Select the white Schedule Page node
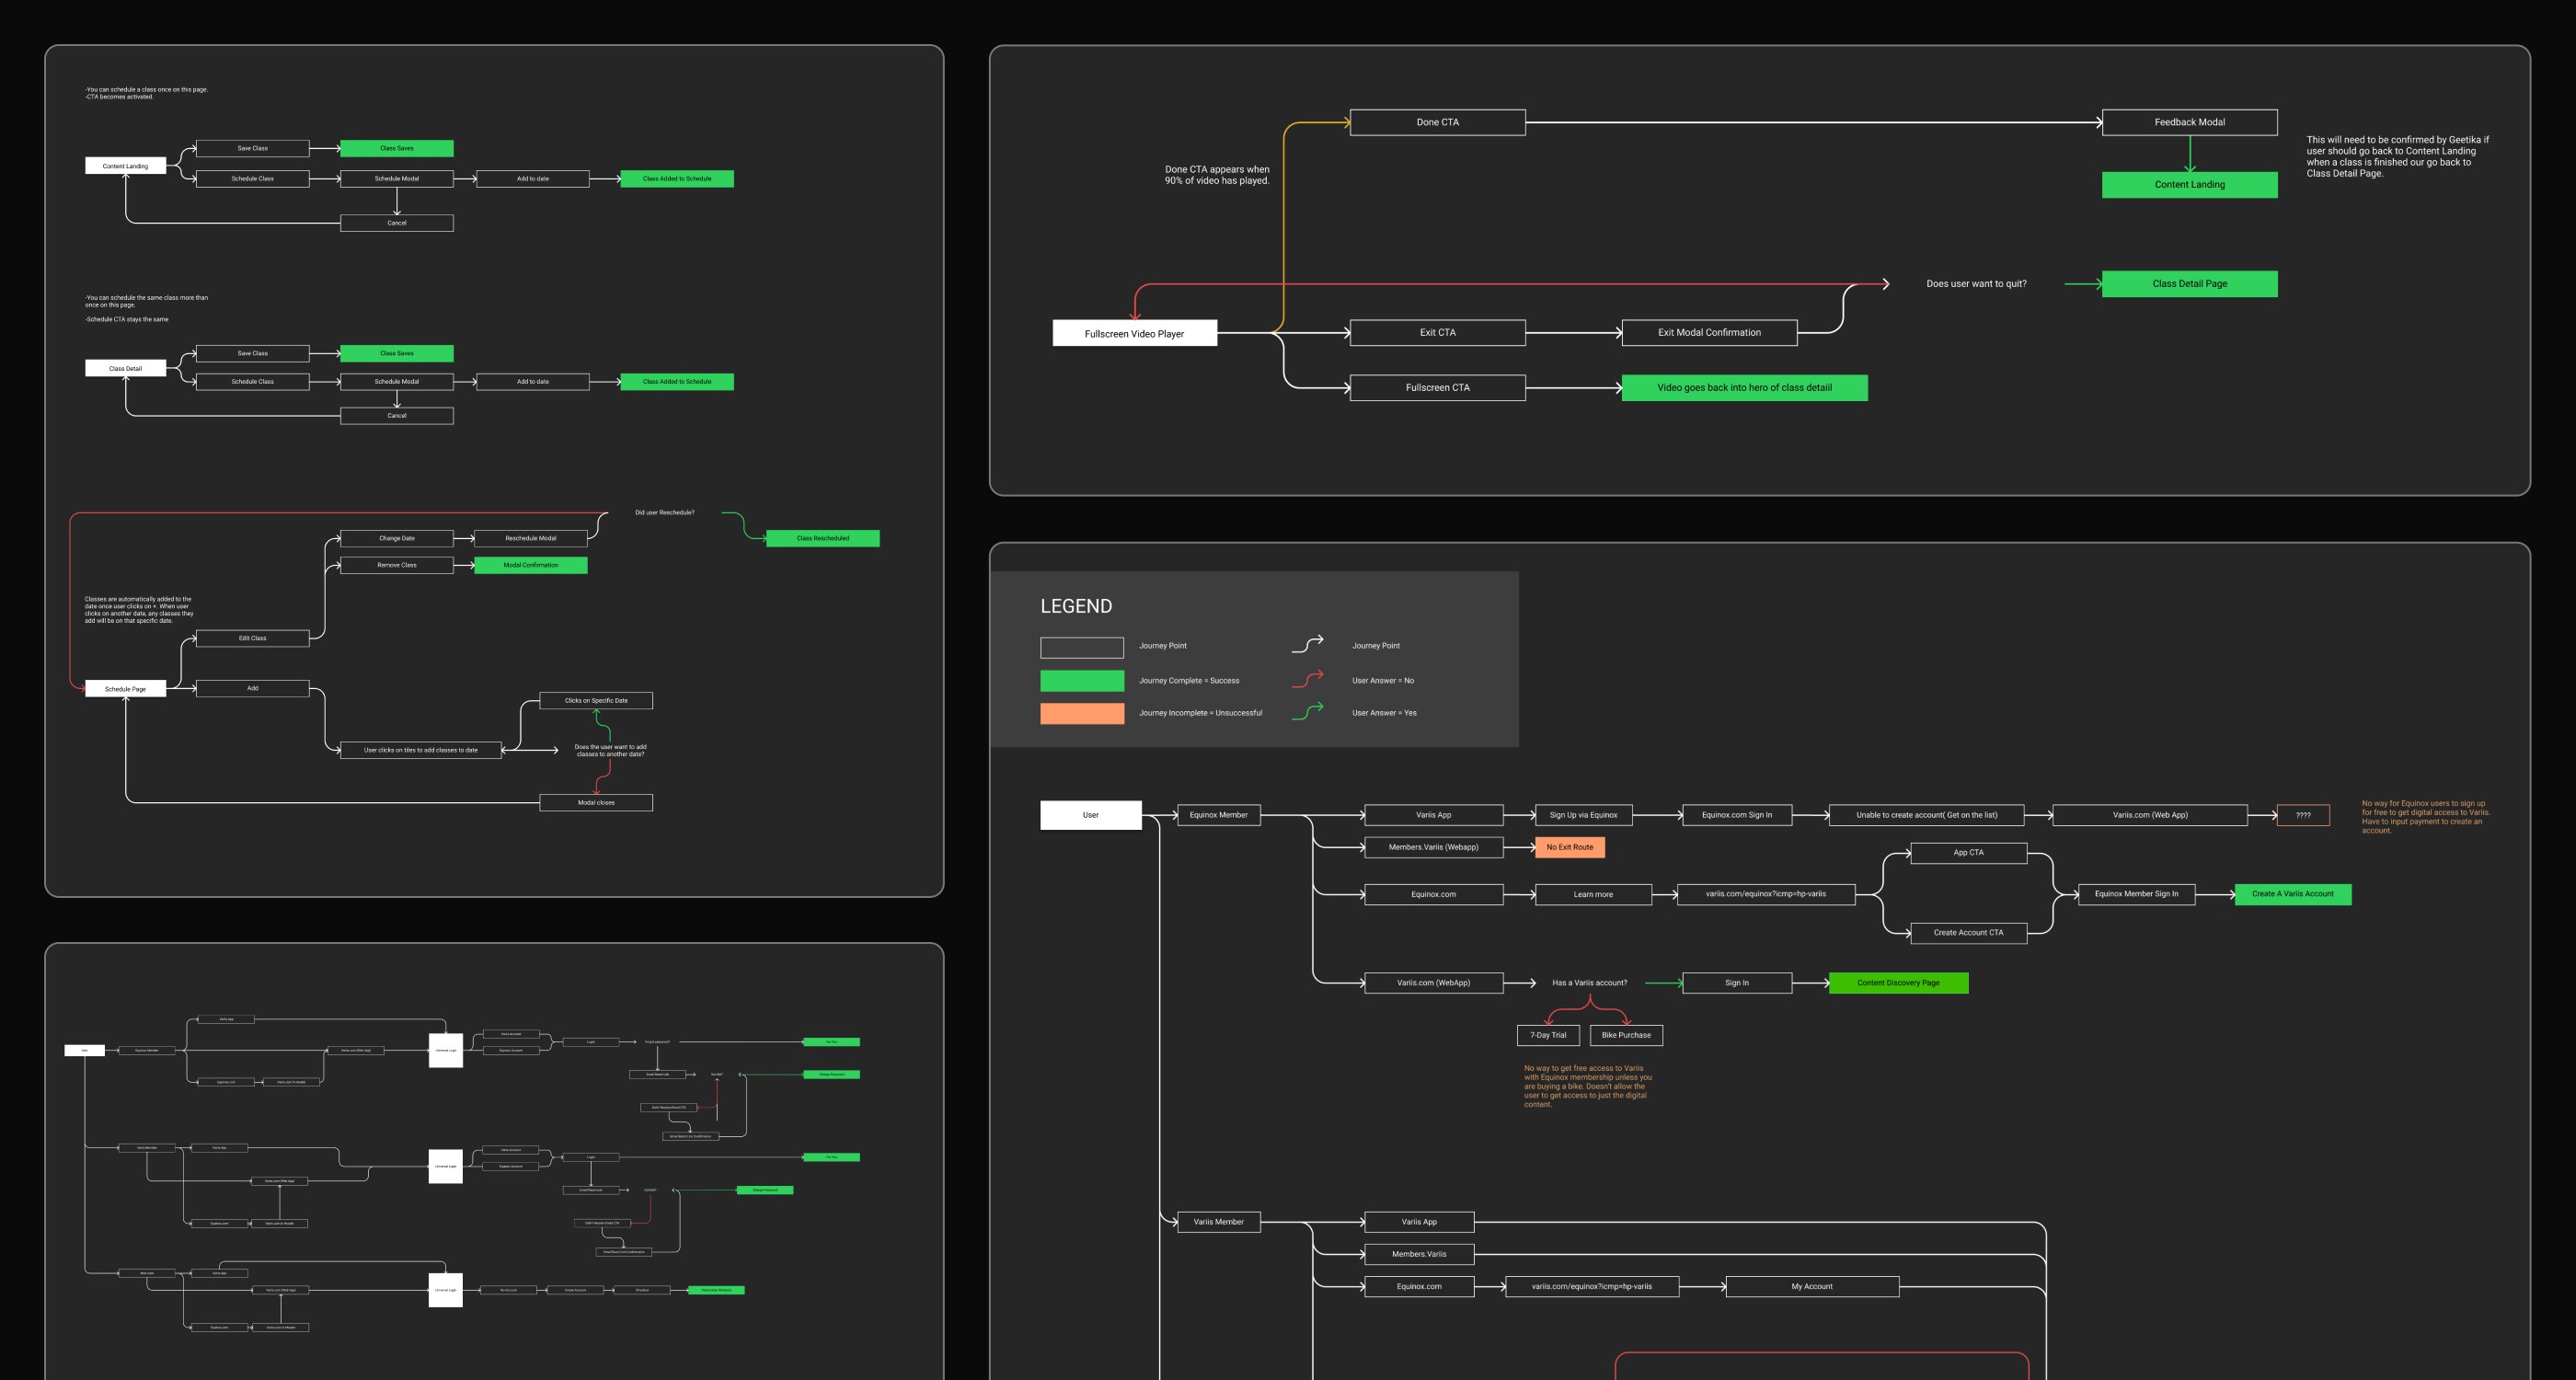The image size is (2576, 1380). 125,689
